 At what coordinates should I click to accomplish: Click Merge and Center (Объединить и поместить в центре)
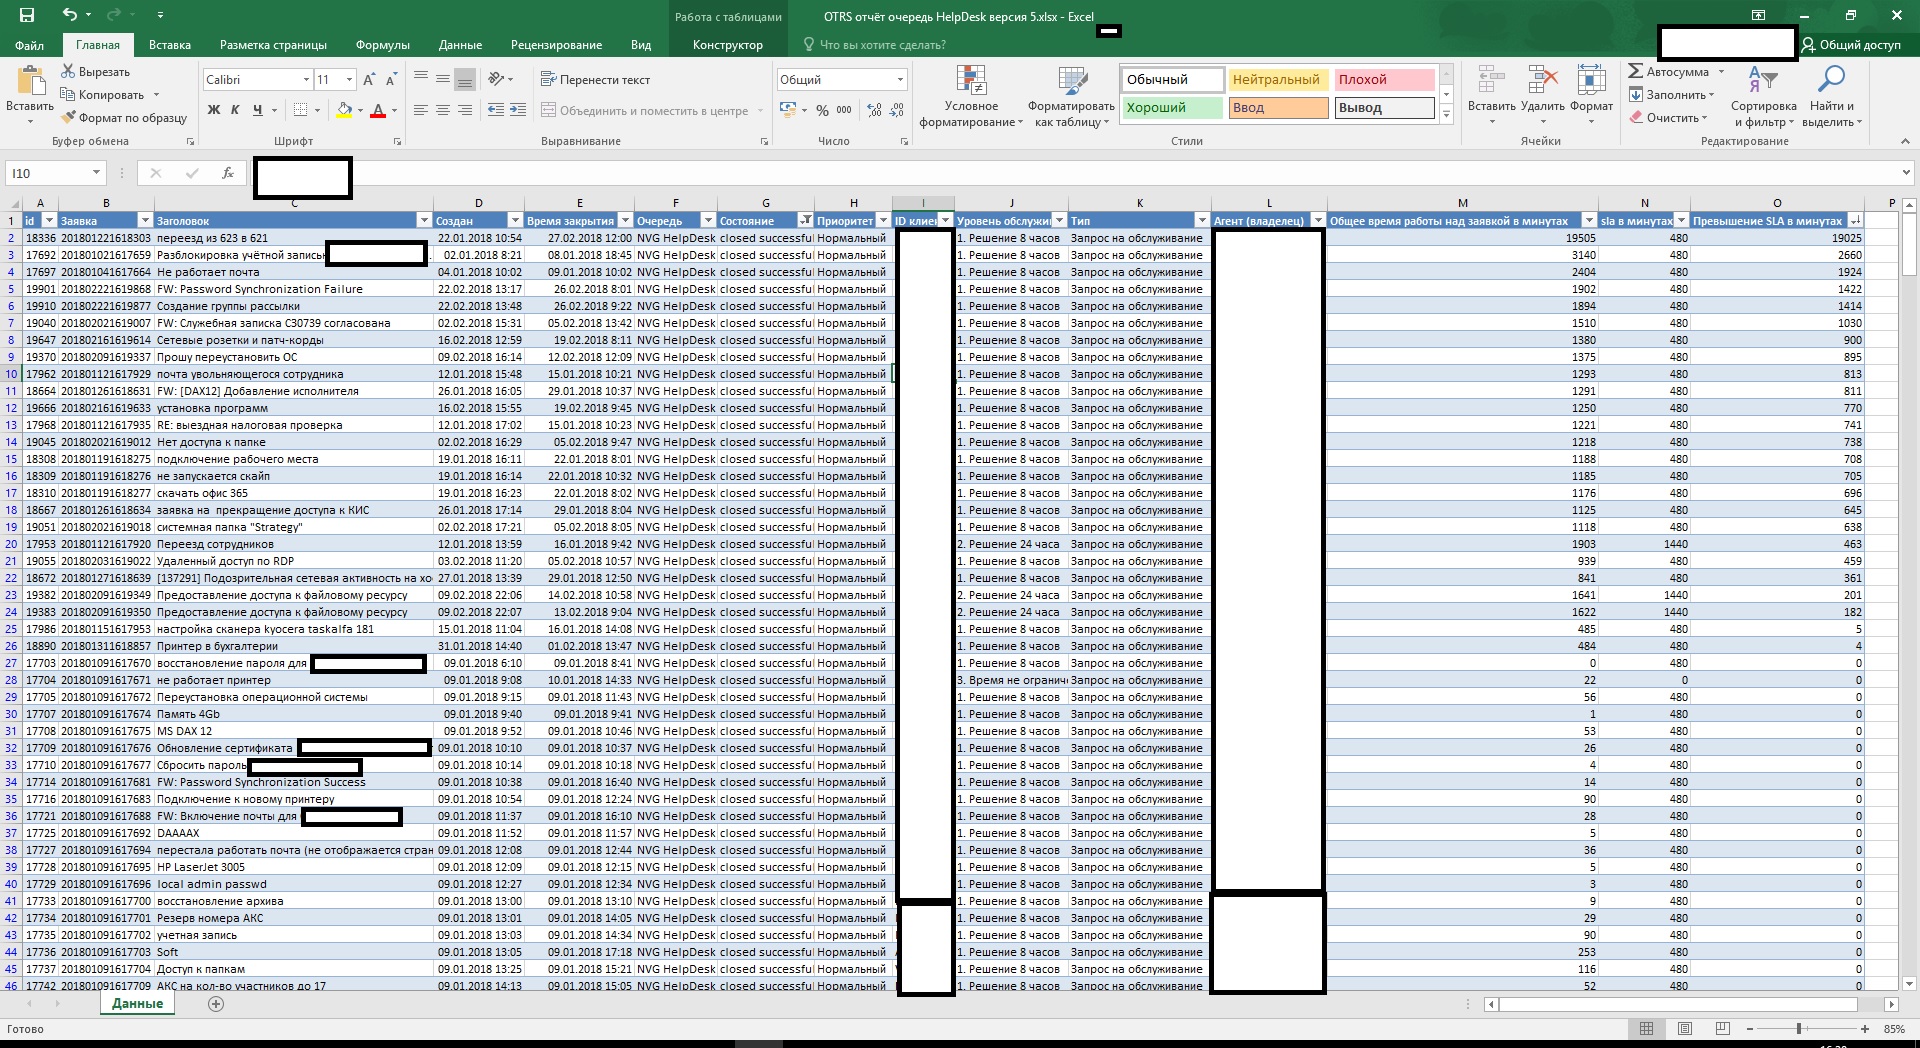(x=644, y=110)
